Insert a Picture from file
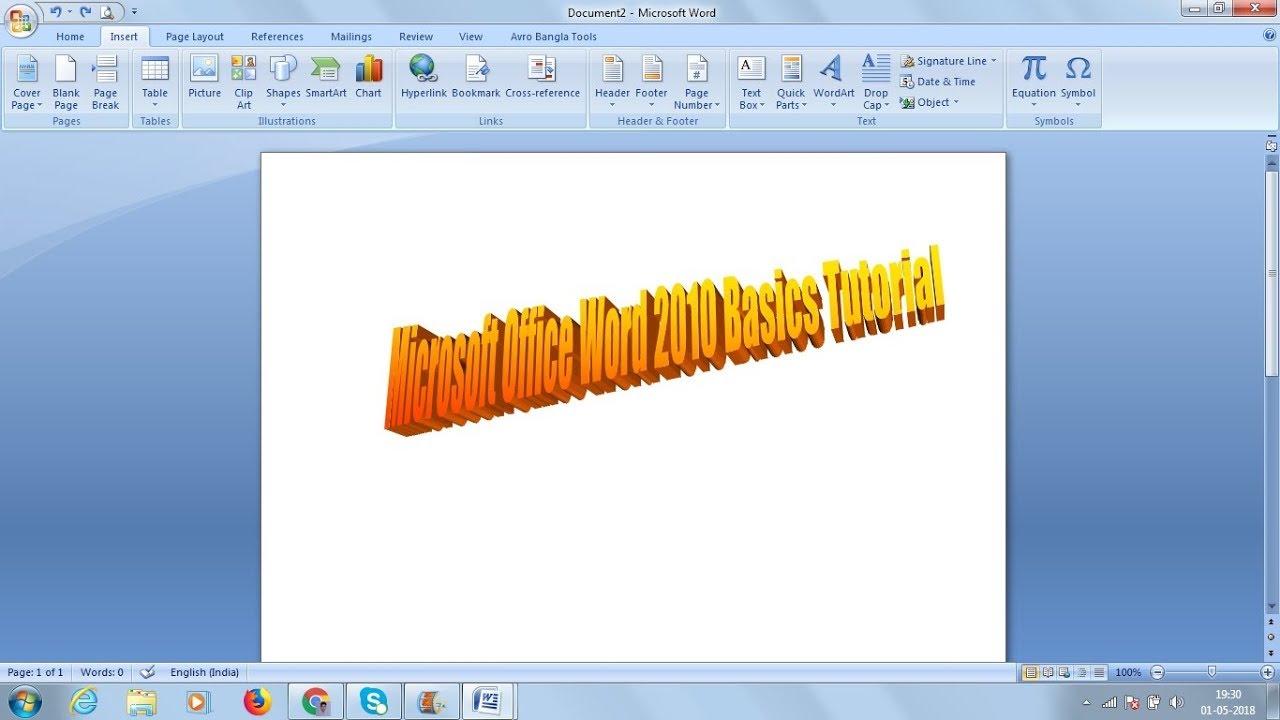Image resolution: width=1280 pixels, height=720 pixels. (204, 77)
